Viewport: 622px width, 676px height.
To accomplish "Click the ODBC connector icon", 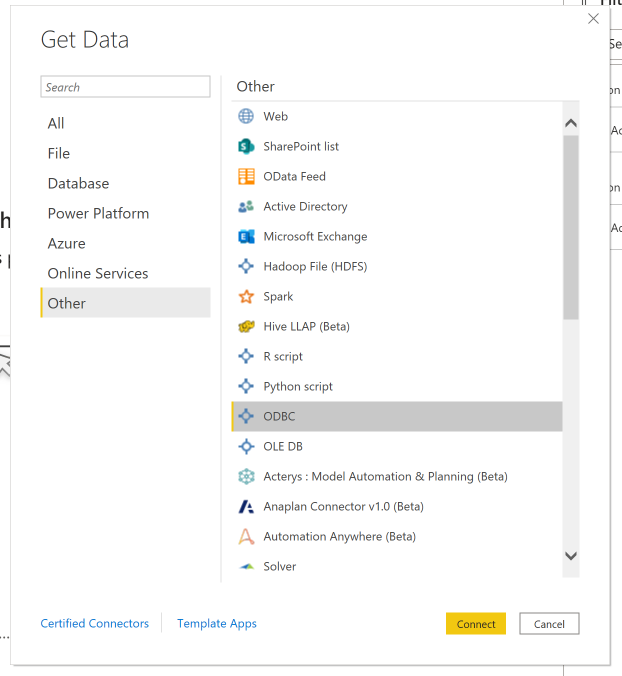I will pos(246,416).
